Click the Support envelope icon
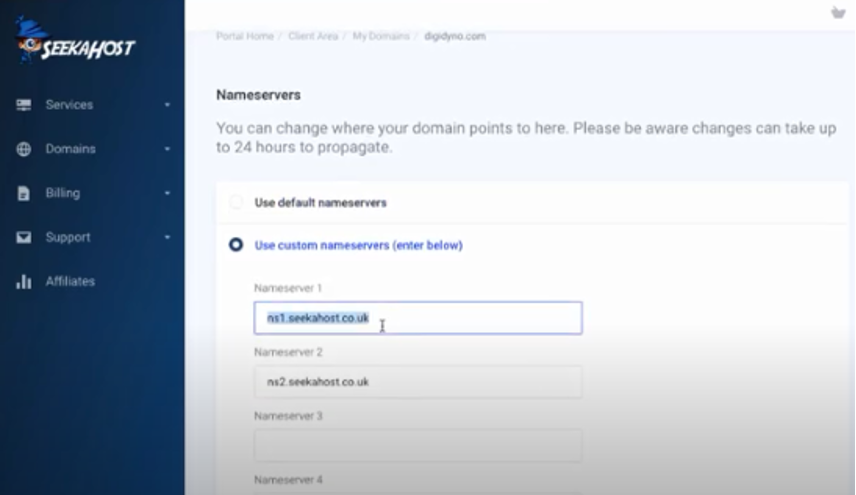 coord(23,237)
